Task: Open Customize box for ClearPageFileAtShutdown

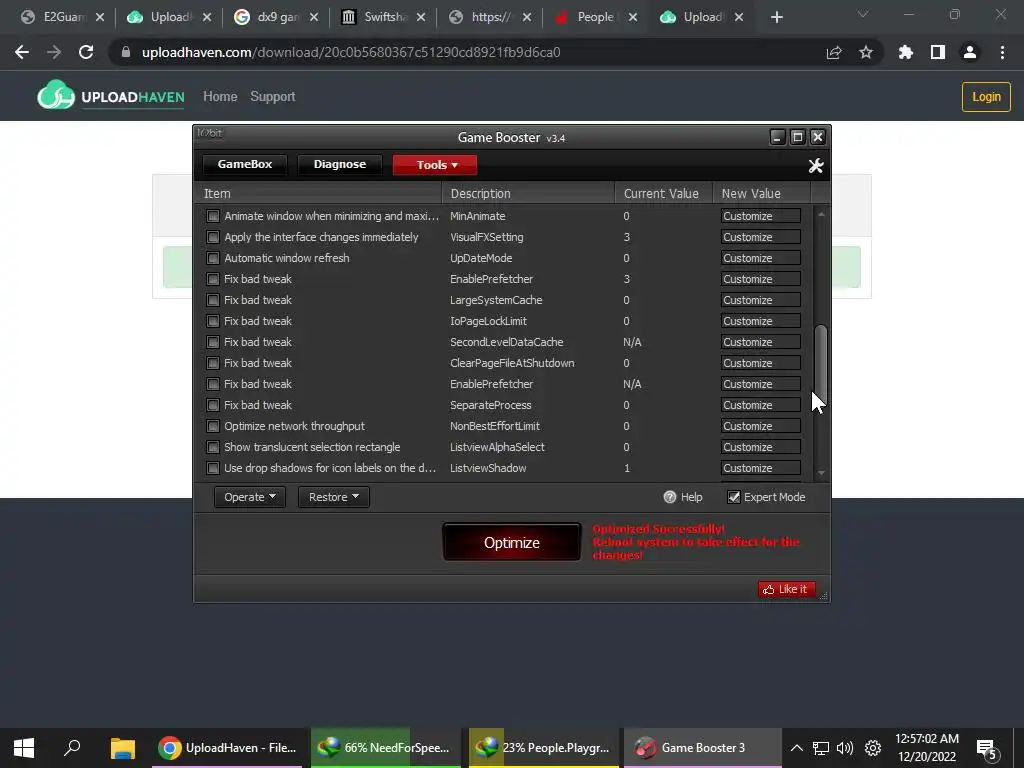Action: (761, 363)
